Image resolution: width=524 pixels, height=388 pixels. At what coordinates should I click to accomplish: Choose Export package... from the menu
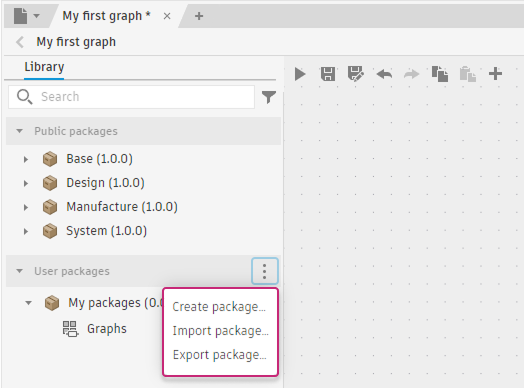click(220, 355)
